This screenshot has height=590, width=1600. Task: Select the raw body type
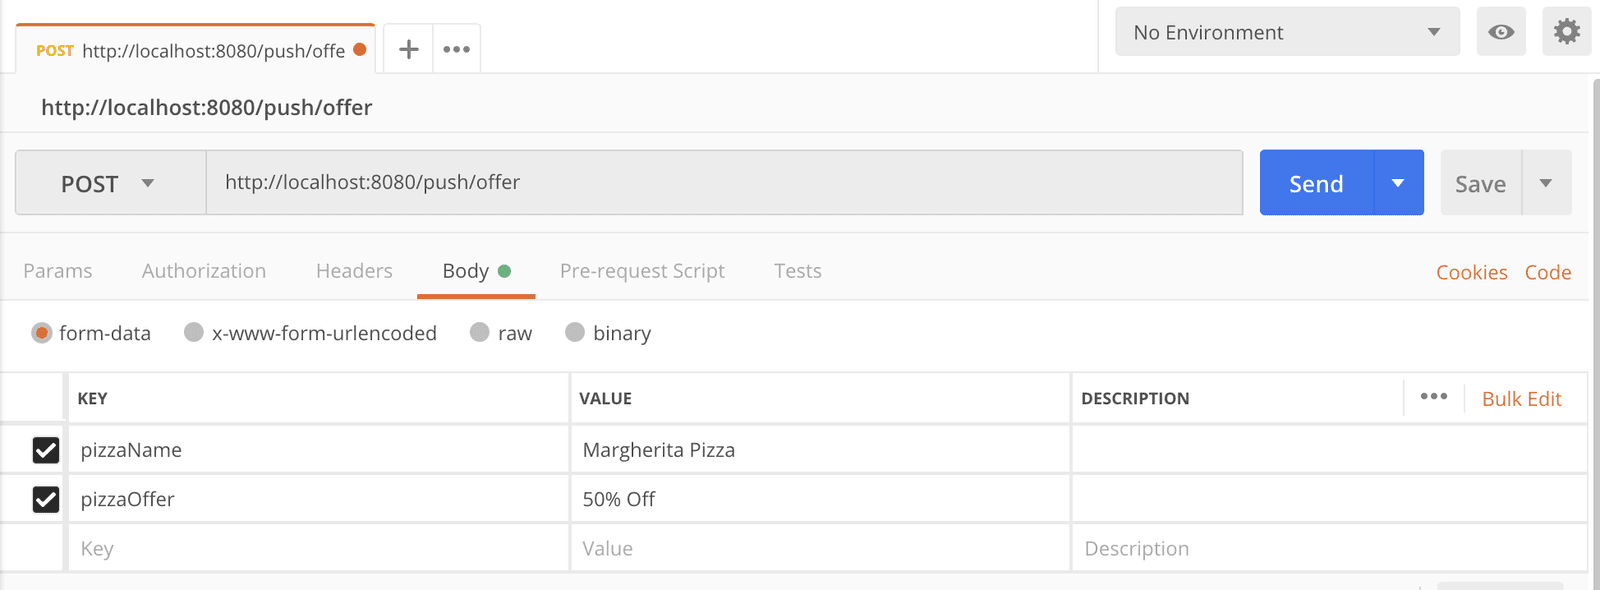(x=480, y=332)
